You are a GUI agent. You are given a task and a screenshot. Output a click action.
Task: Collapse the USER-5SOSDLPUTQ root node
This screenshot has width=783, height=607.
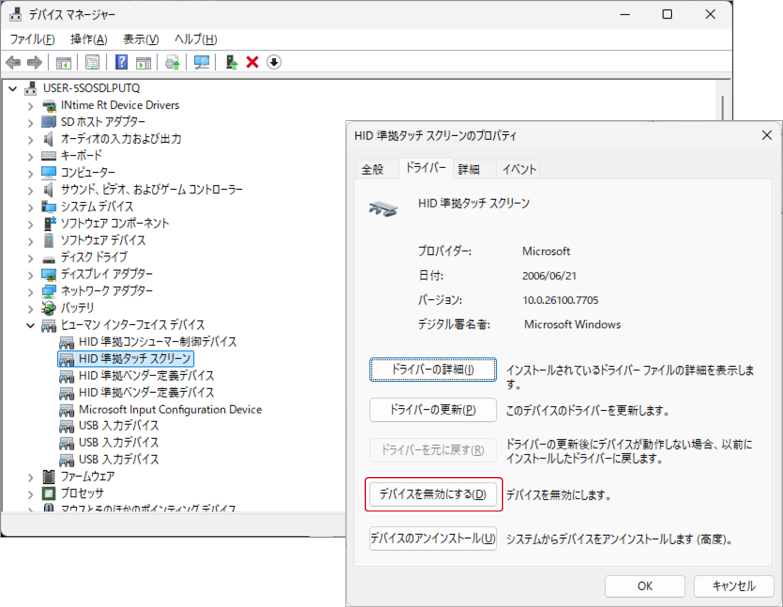[13, 89]
